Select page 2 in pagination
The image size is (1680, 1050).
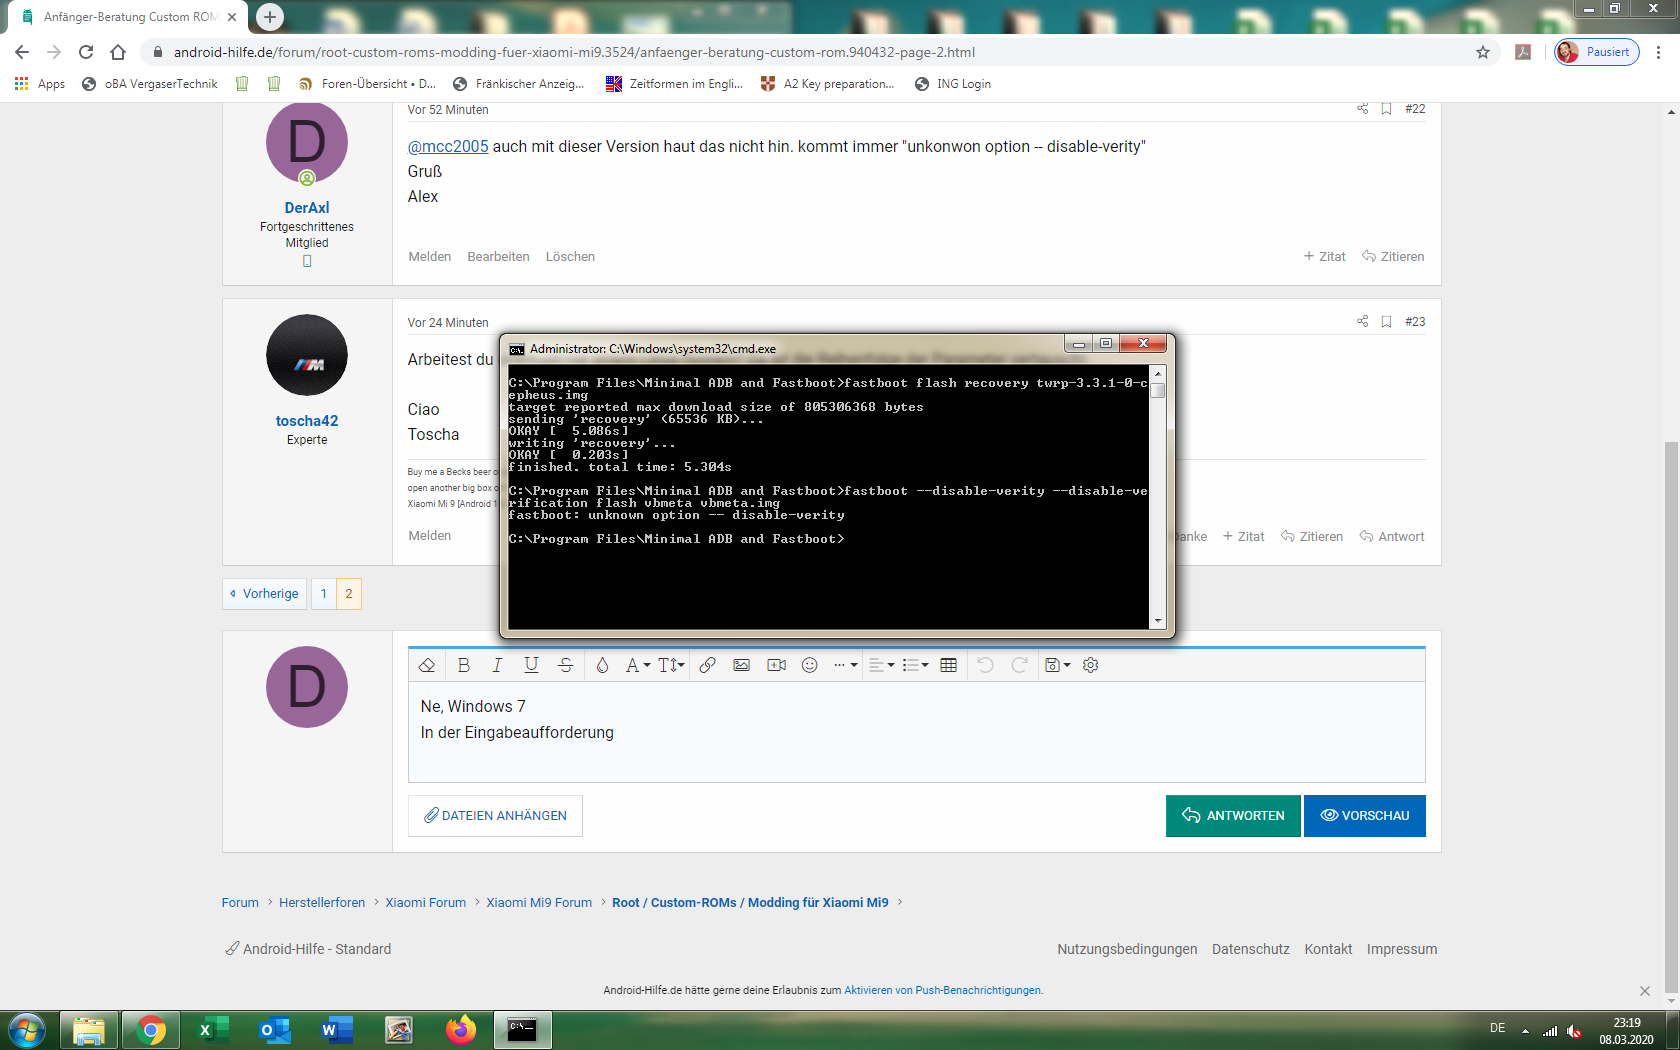(x=349, y=594)
